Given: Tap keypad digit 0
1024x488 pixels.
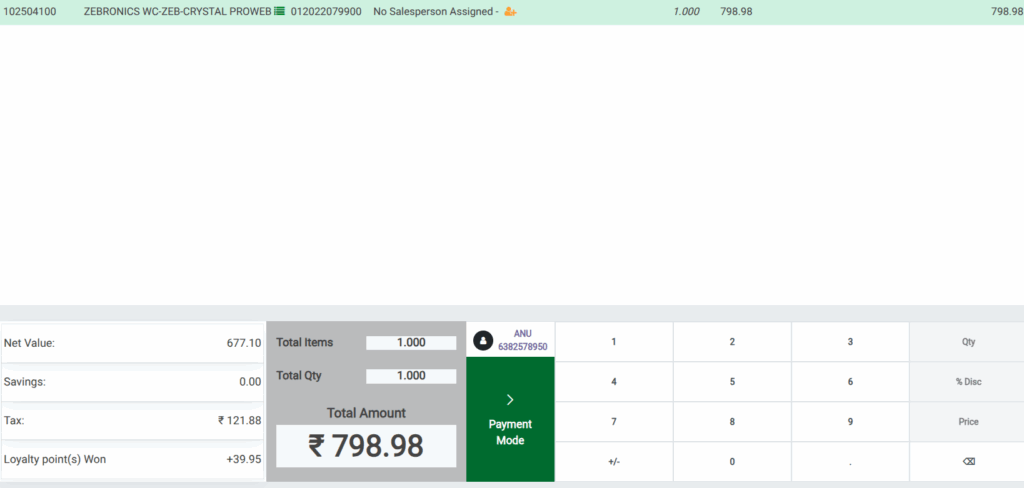Looking at the screenshot, I should coord(732,461).
